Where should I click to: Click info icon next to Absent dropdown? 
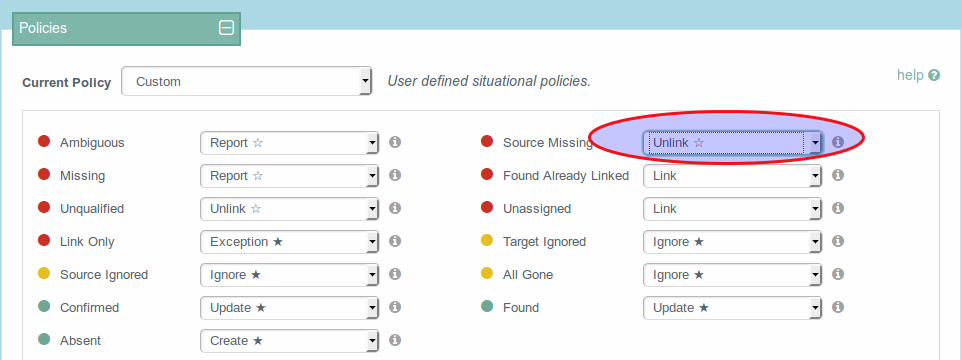point(395,340)
